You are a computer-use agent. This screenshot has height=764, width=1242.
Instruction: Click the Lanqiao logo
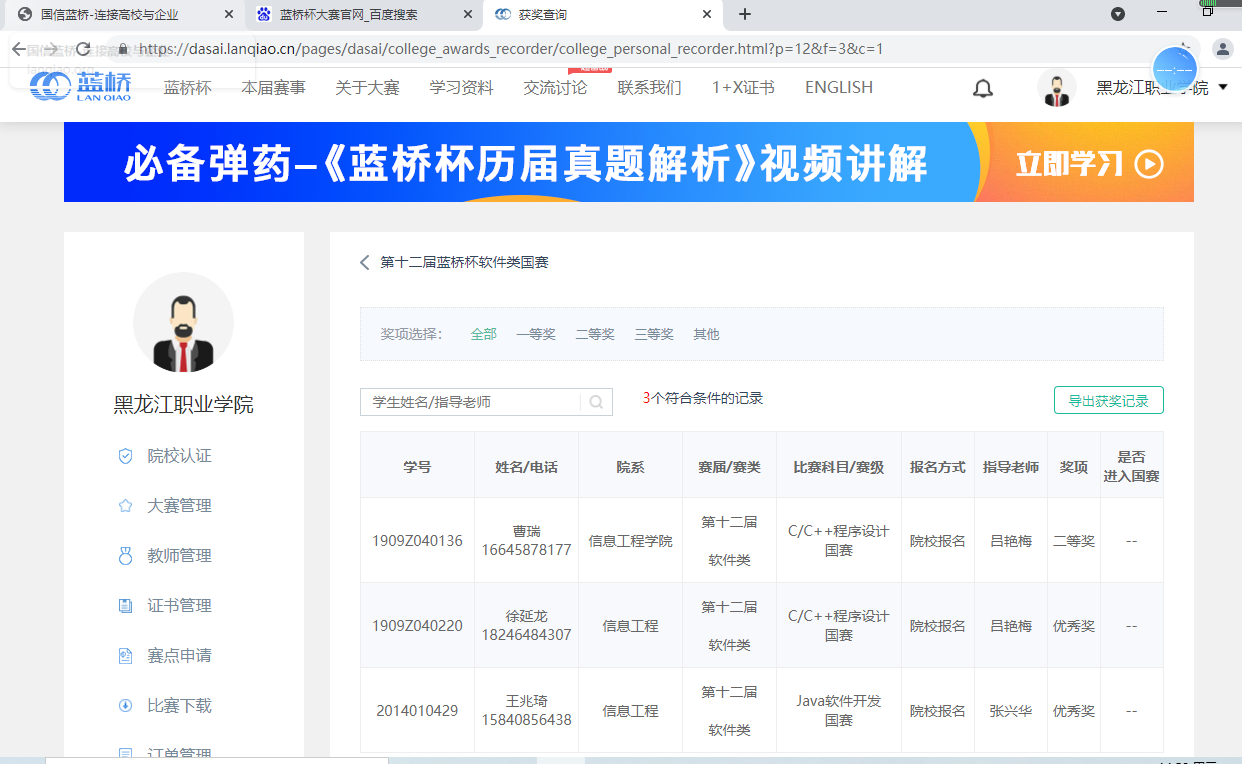(x=80, y=87)
